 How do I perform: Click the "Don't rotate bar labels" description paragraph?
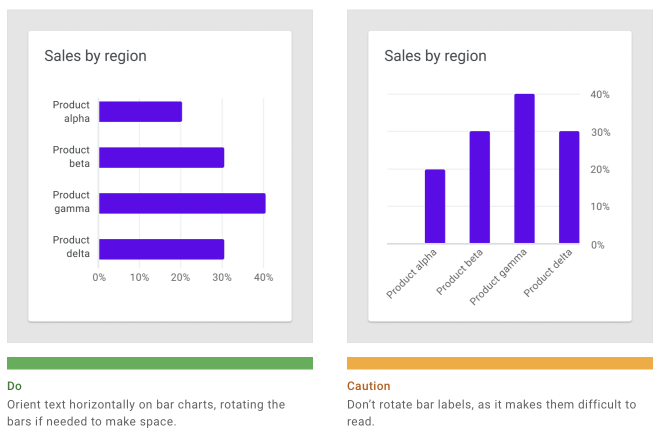[490, 413]
